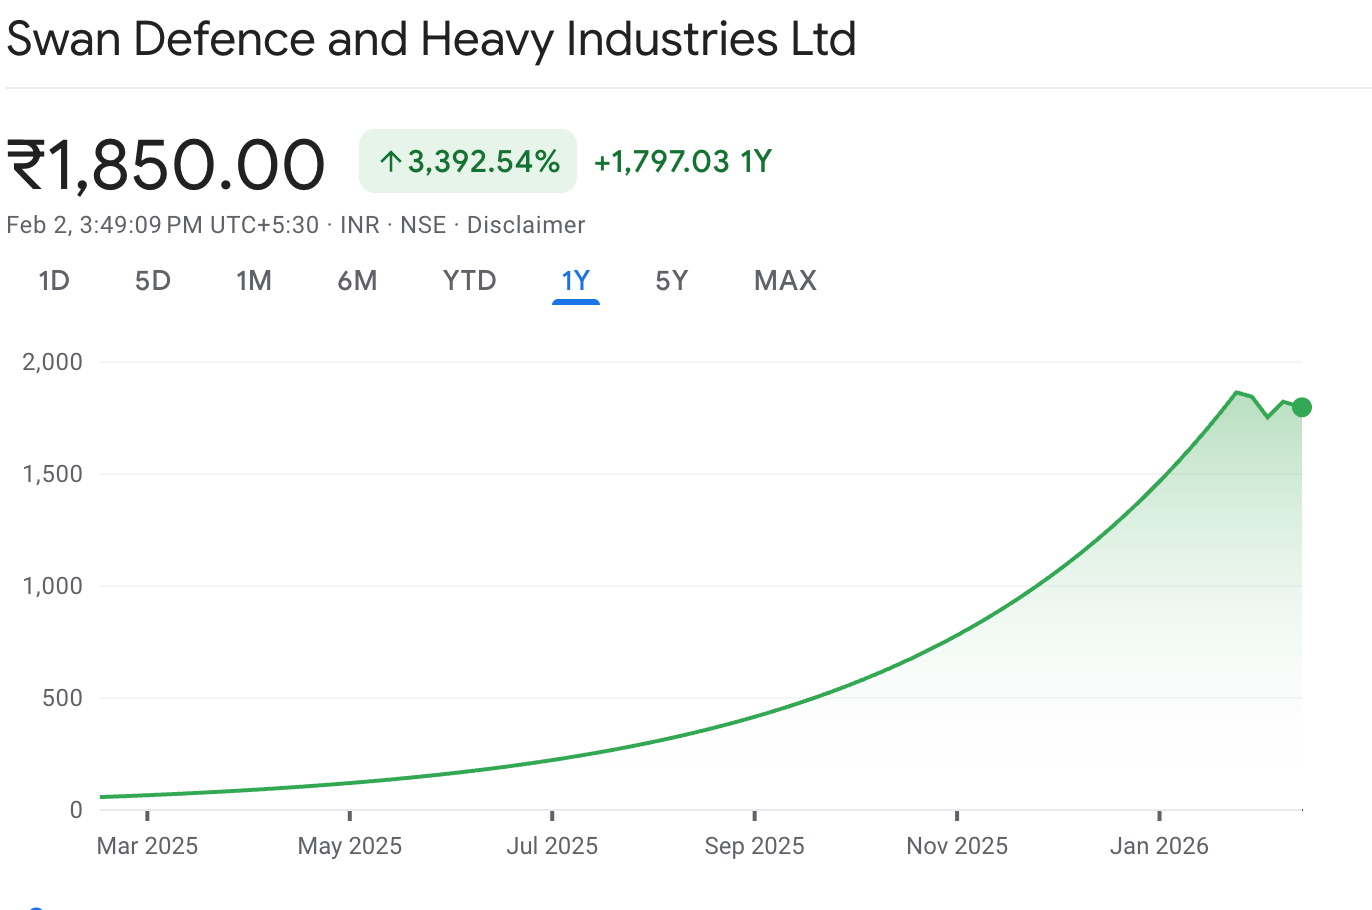Click the up-arrow icon beside 3,392.54%
The image size is (1372, 910).
391,161
